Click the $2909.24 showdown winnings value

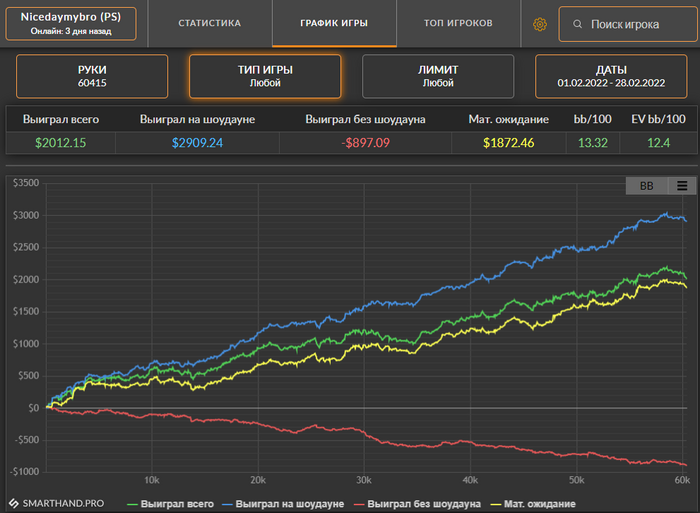pyautogui.click(x=197, y=143)
